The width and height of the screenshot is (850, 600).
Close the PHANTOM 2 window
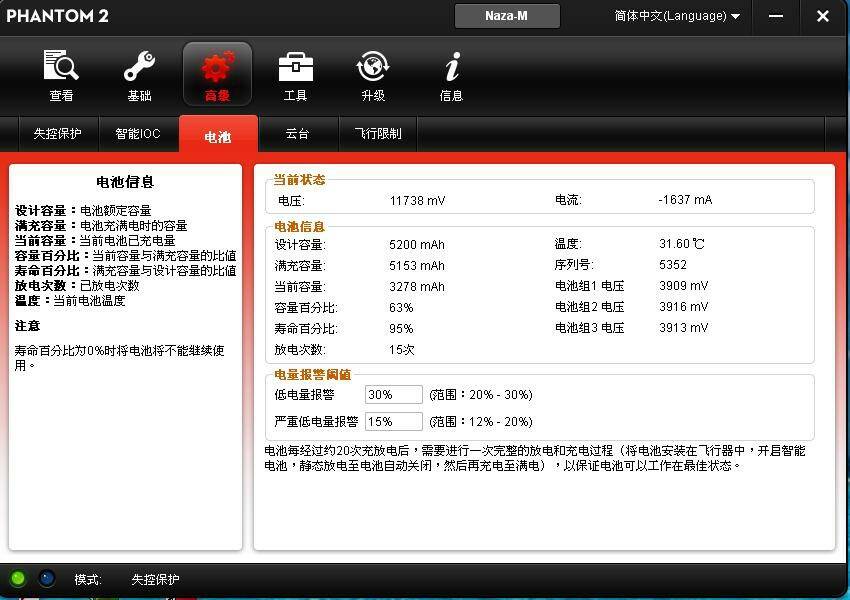point(823,16)
